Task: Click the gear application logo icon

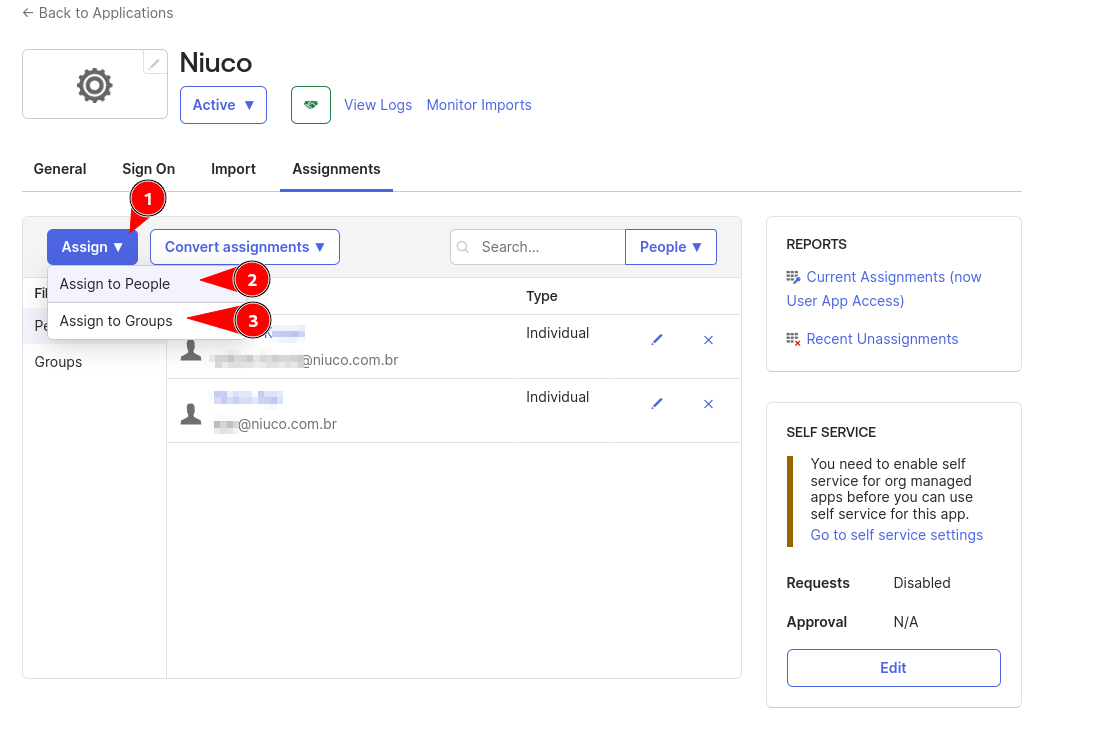Action: click(94, 85)
